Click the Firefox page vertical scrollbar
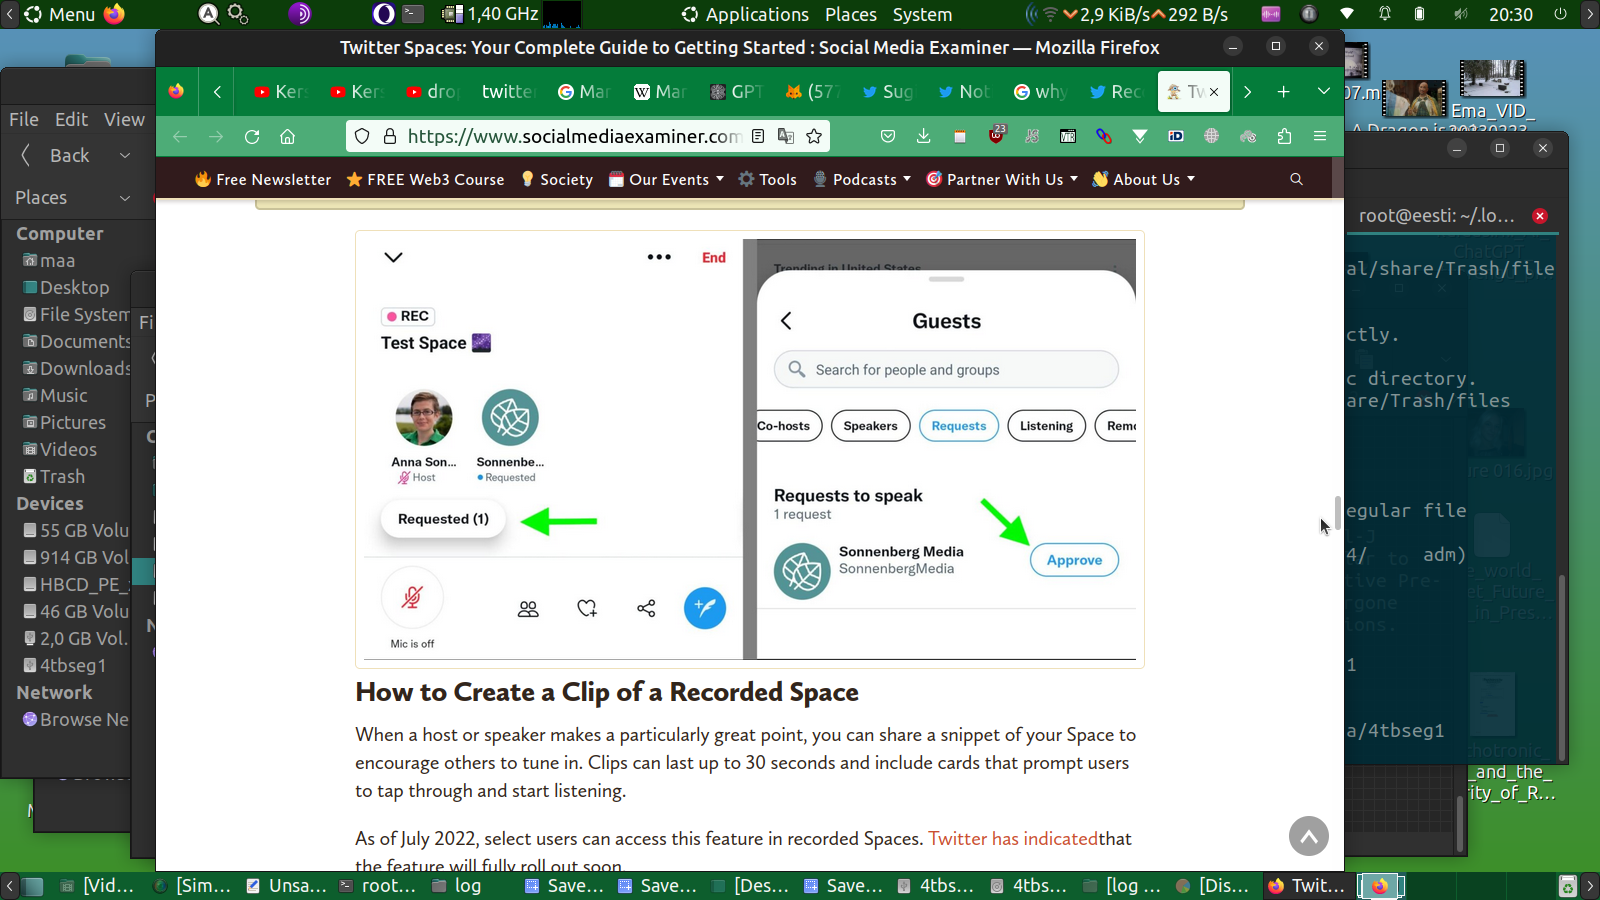Image resolution: width=1600 pixels, height=900 pixels. (1337, 512)
